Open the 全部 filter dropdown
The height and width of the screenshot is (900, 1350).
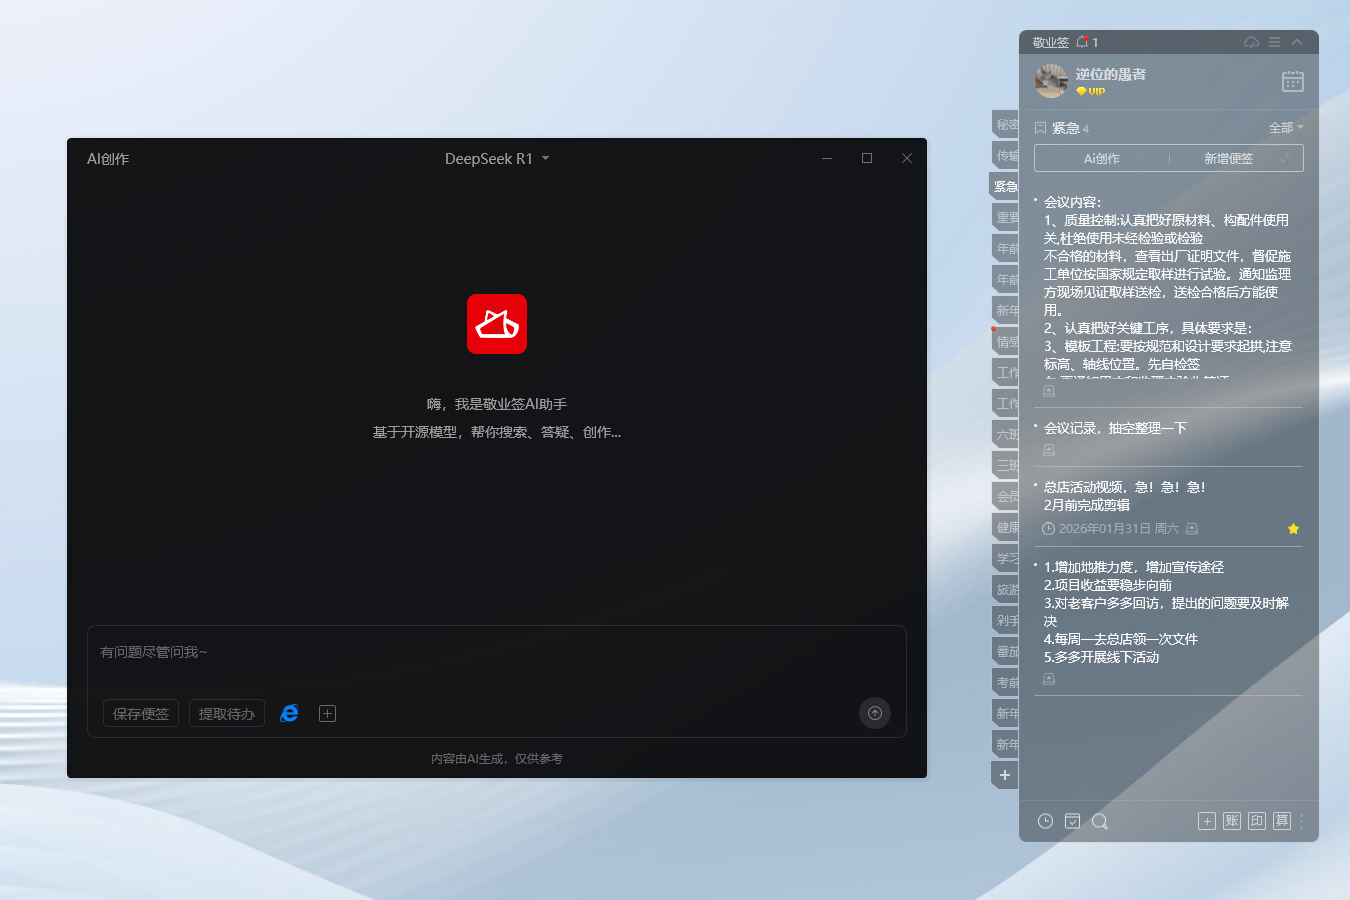point(1283,127)
